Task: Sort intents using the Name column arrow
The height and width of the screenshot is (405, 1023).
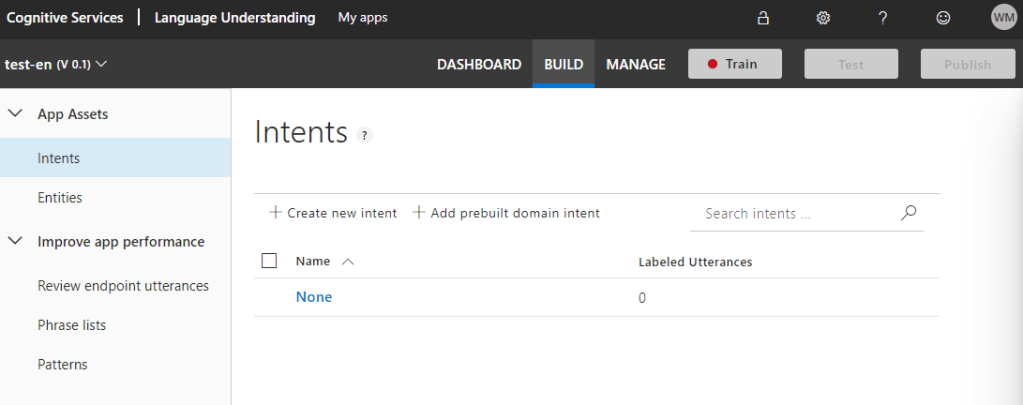Action: [348, 262]
